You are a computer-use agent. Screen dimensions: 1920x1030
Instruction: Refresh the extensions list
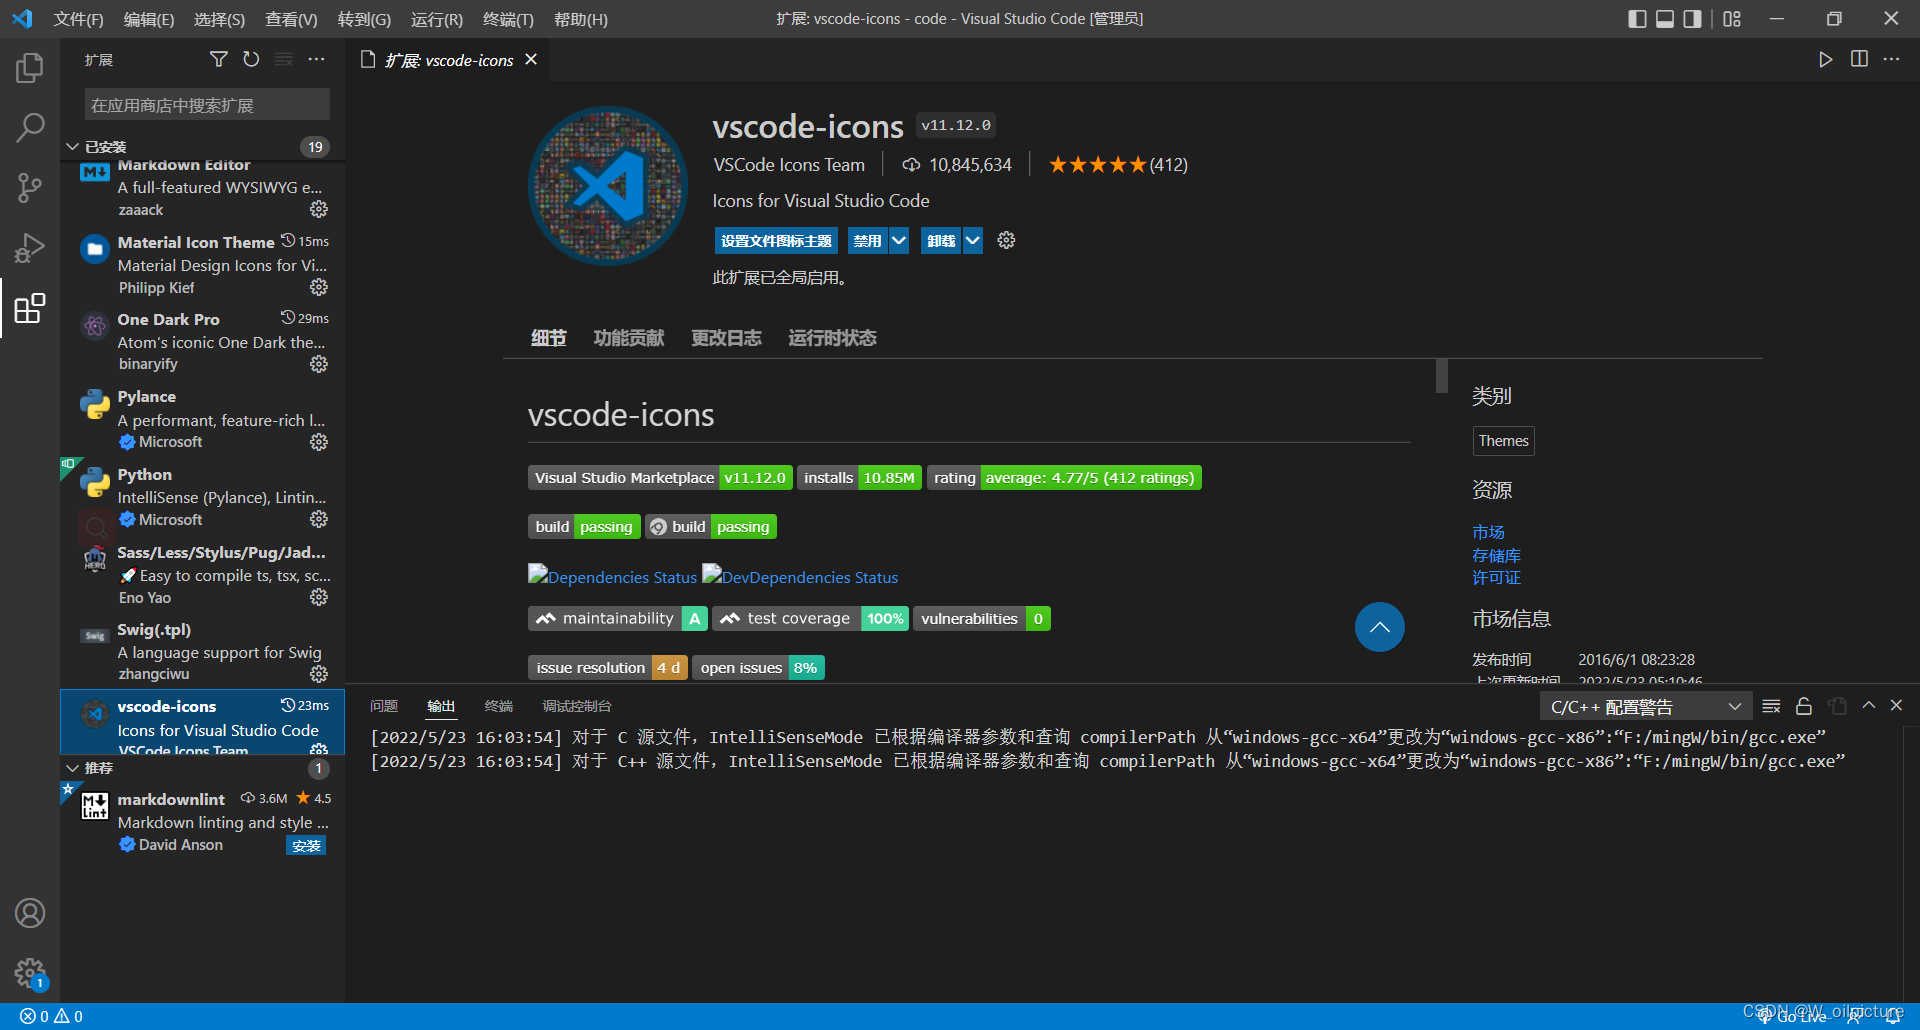(251, 60)
